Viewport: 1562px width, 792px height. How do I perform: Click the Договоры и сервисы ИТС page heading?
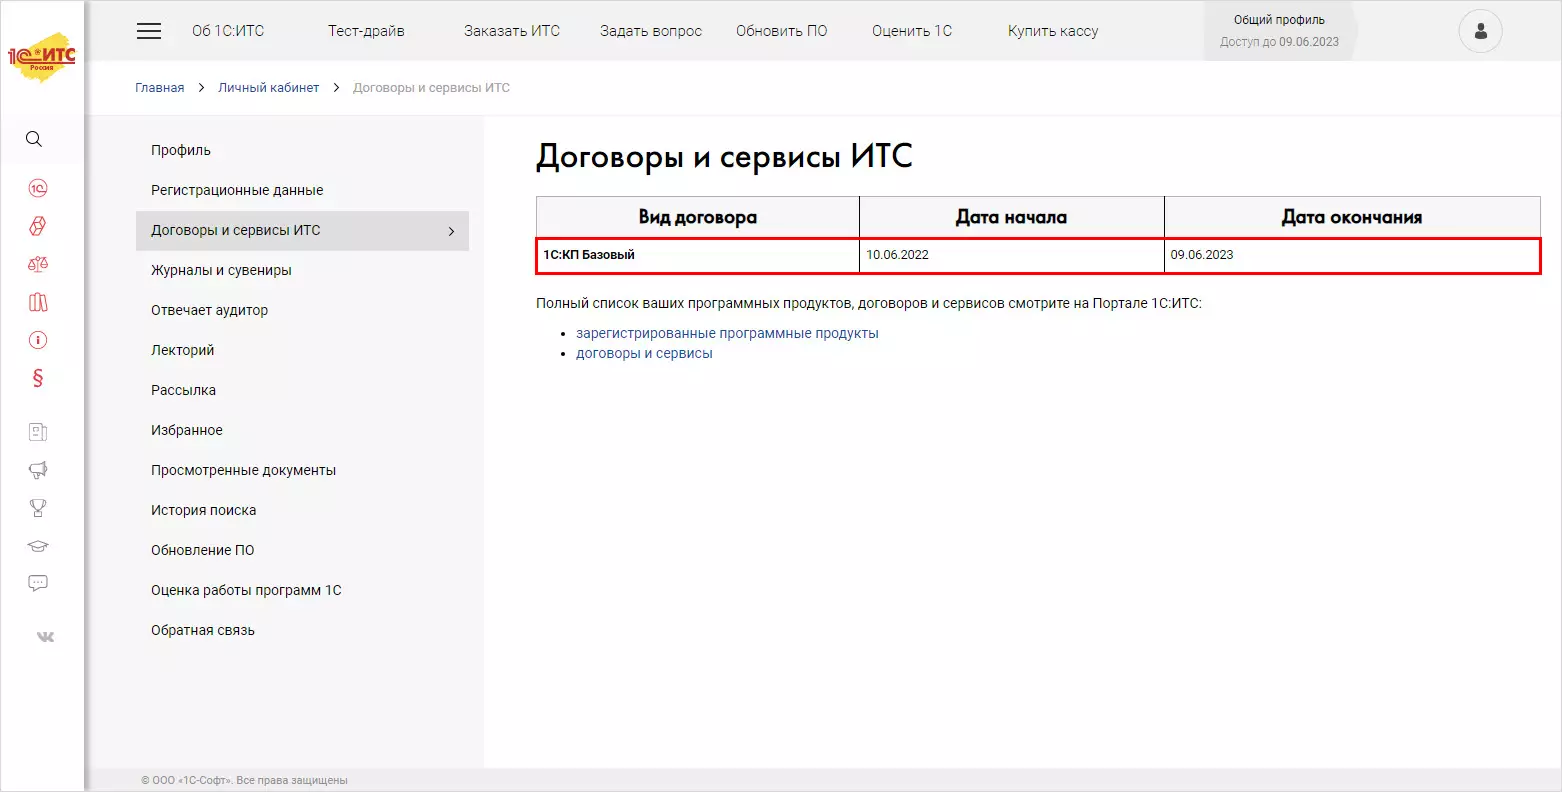pyautogui.click(x=724, y=157)
